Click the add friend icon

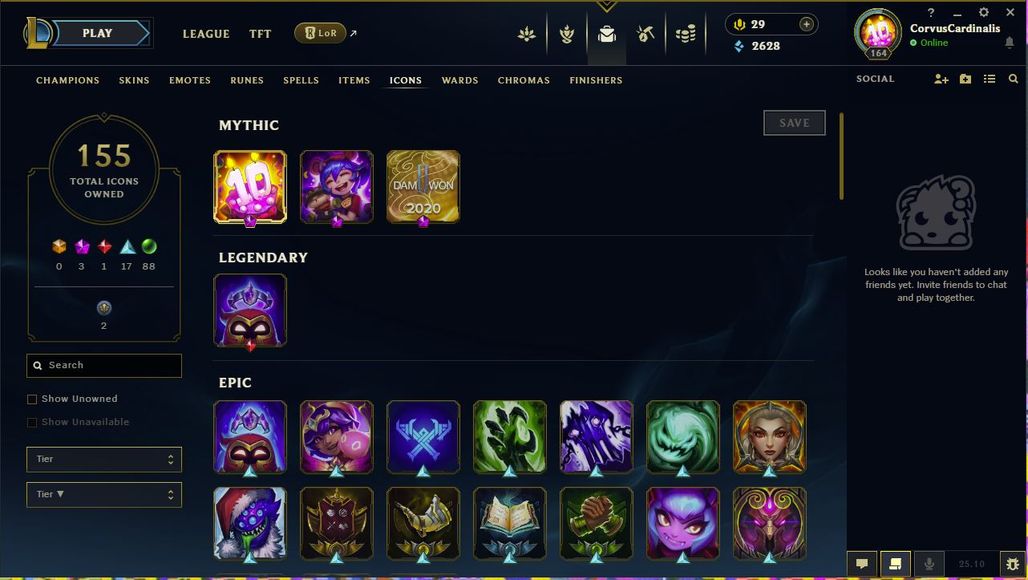[941, 79]
